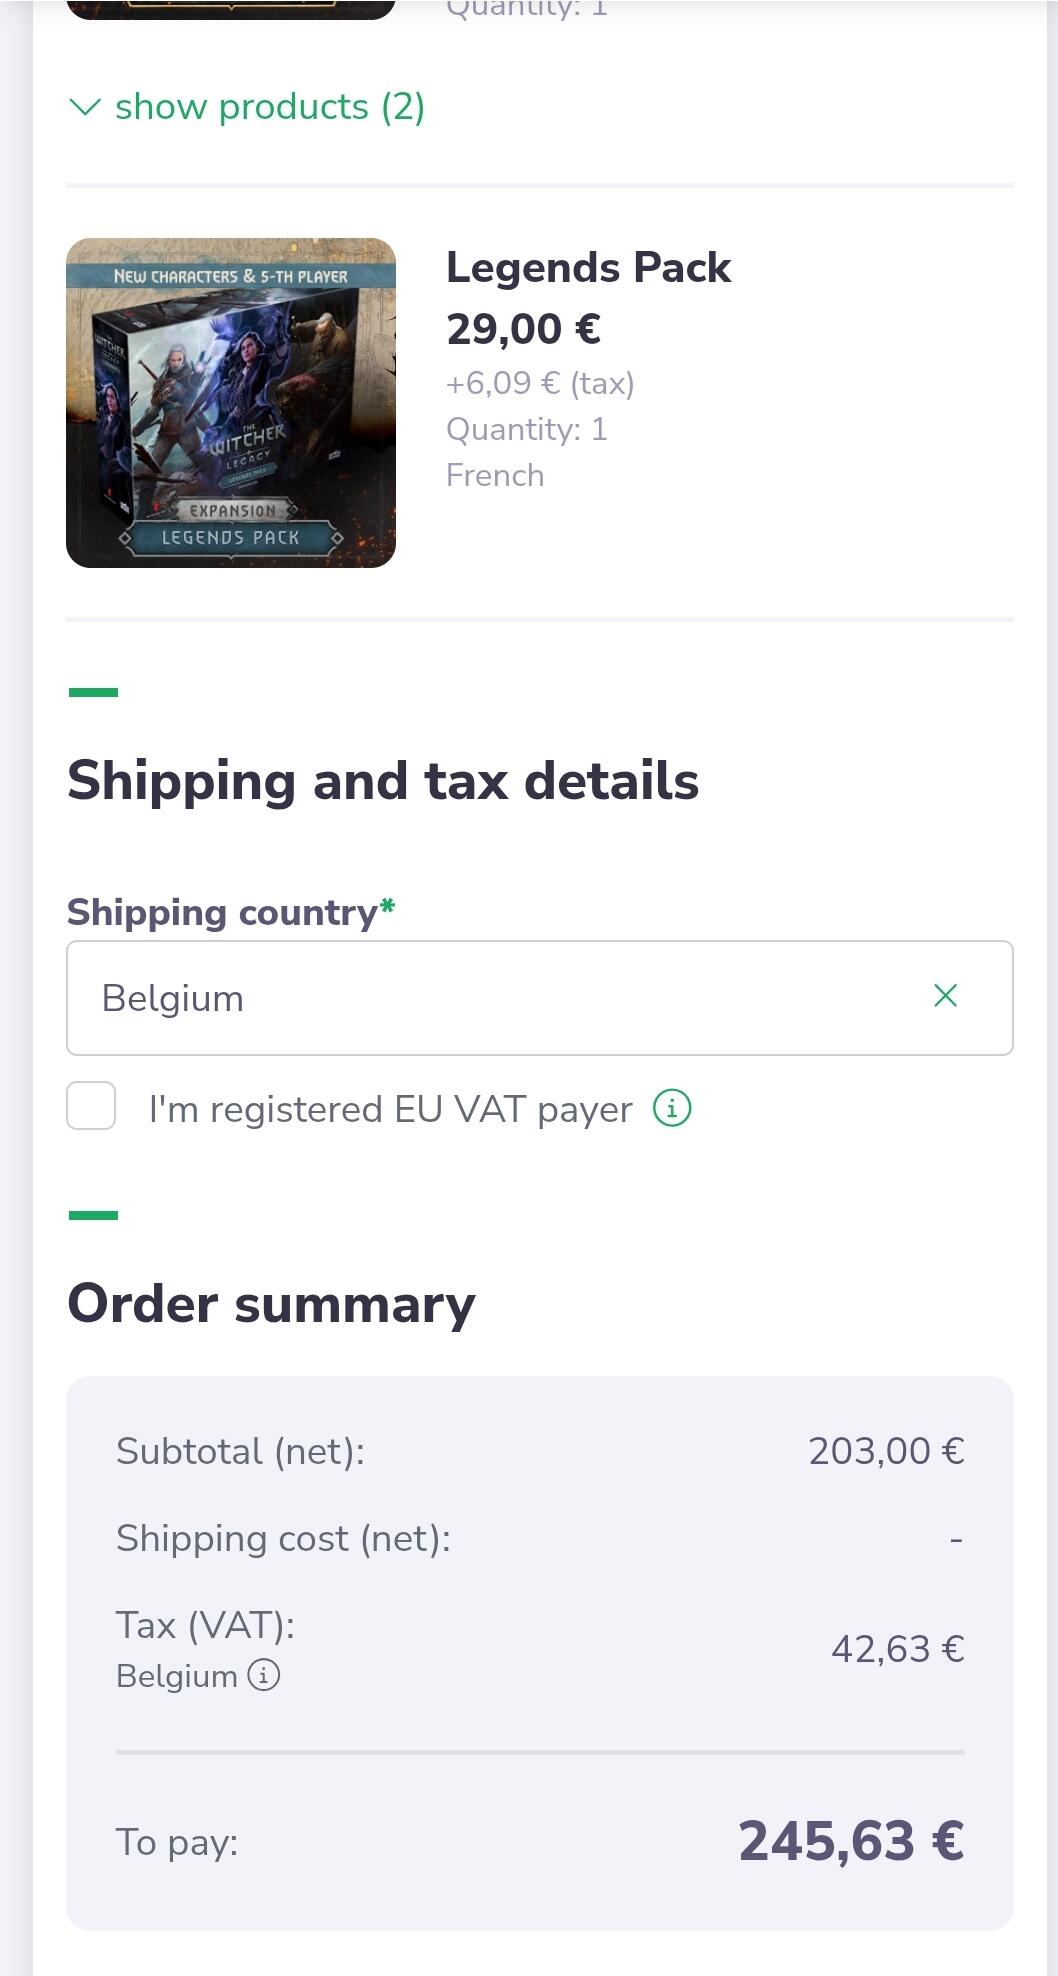
Task: Click the French language label
Action: (495, 475)
